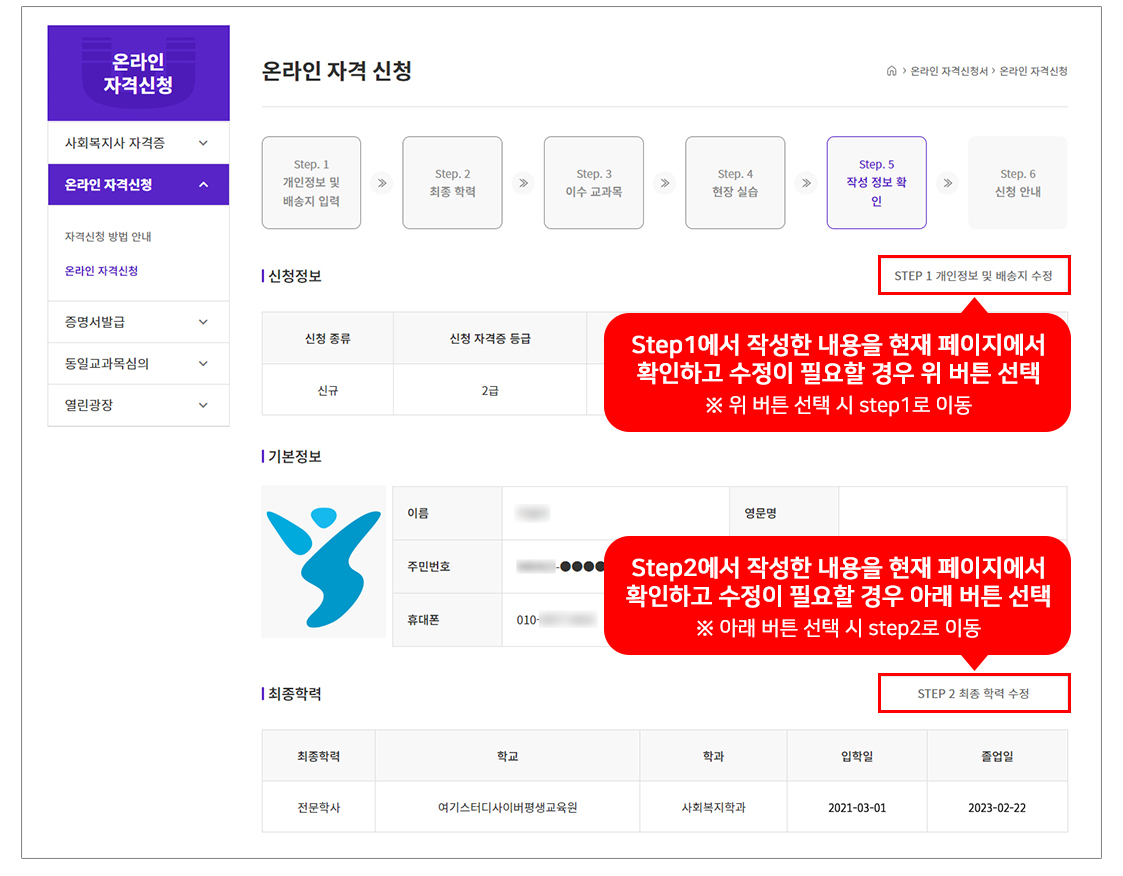Click 온라인 자격신청서 breadcrumb link
This screenshot has height=876, width=1123.
click(x=948, y=72)
